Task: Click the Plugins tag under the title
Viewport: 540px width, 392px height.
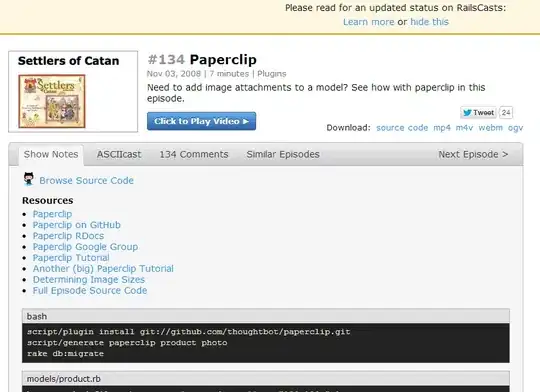Action: click(271, 74)
